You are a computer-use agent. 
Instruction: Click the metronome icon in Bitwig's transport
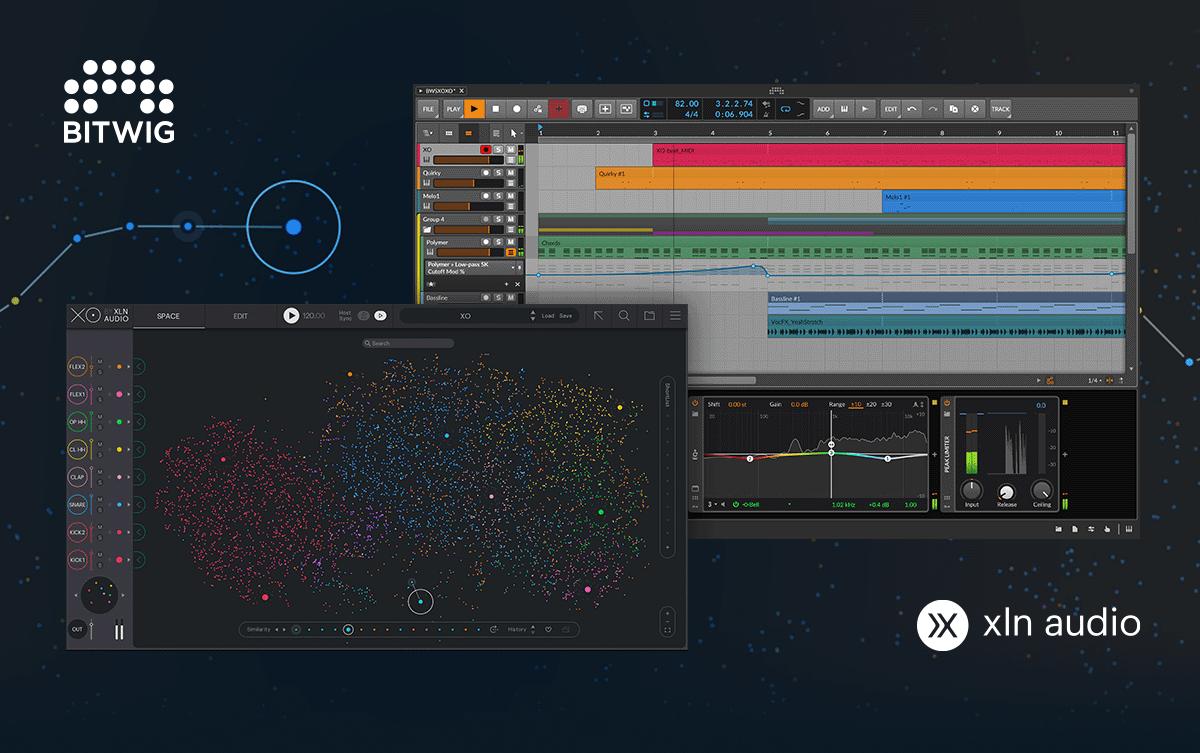[x=582, y=109]
